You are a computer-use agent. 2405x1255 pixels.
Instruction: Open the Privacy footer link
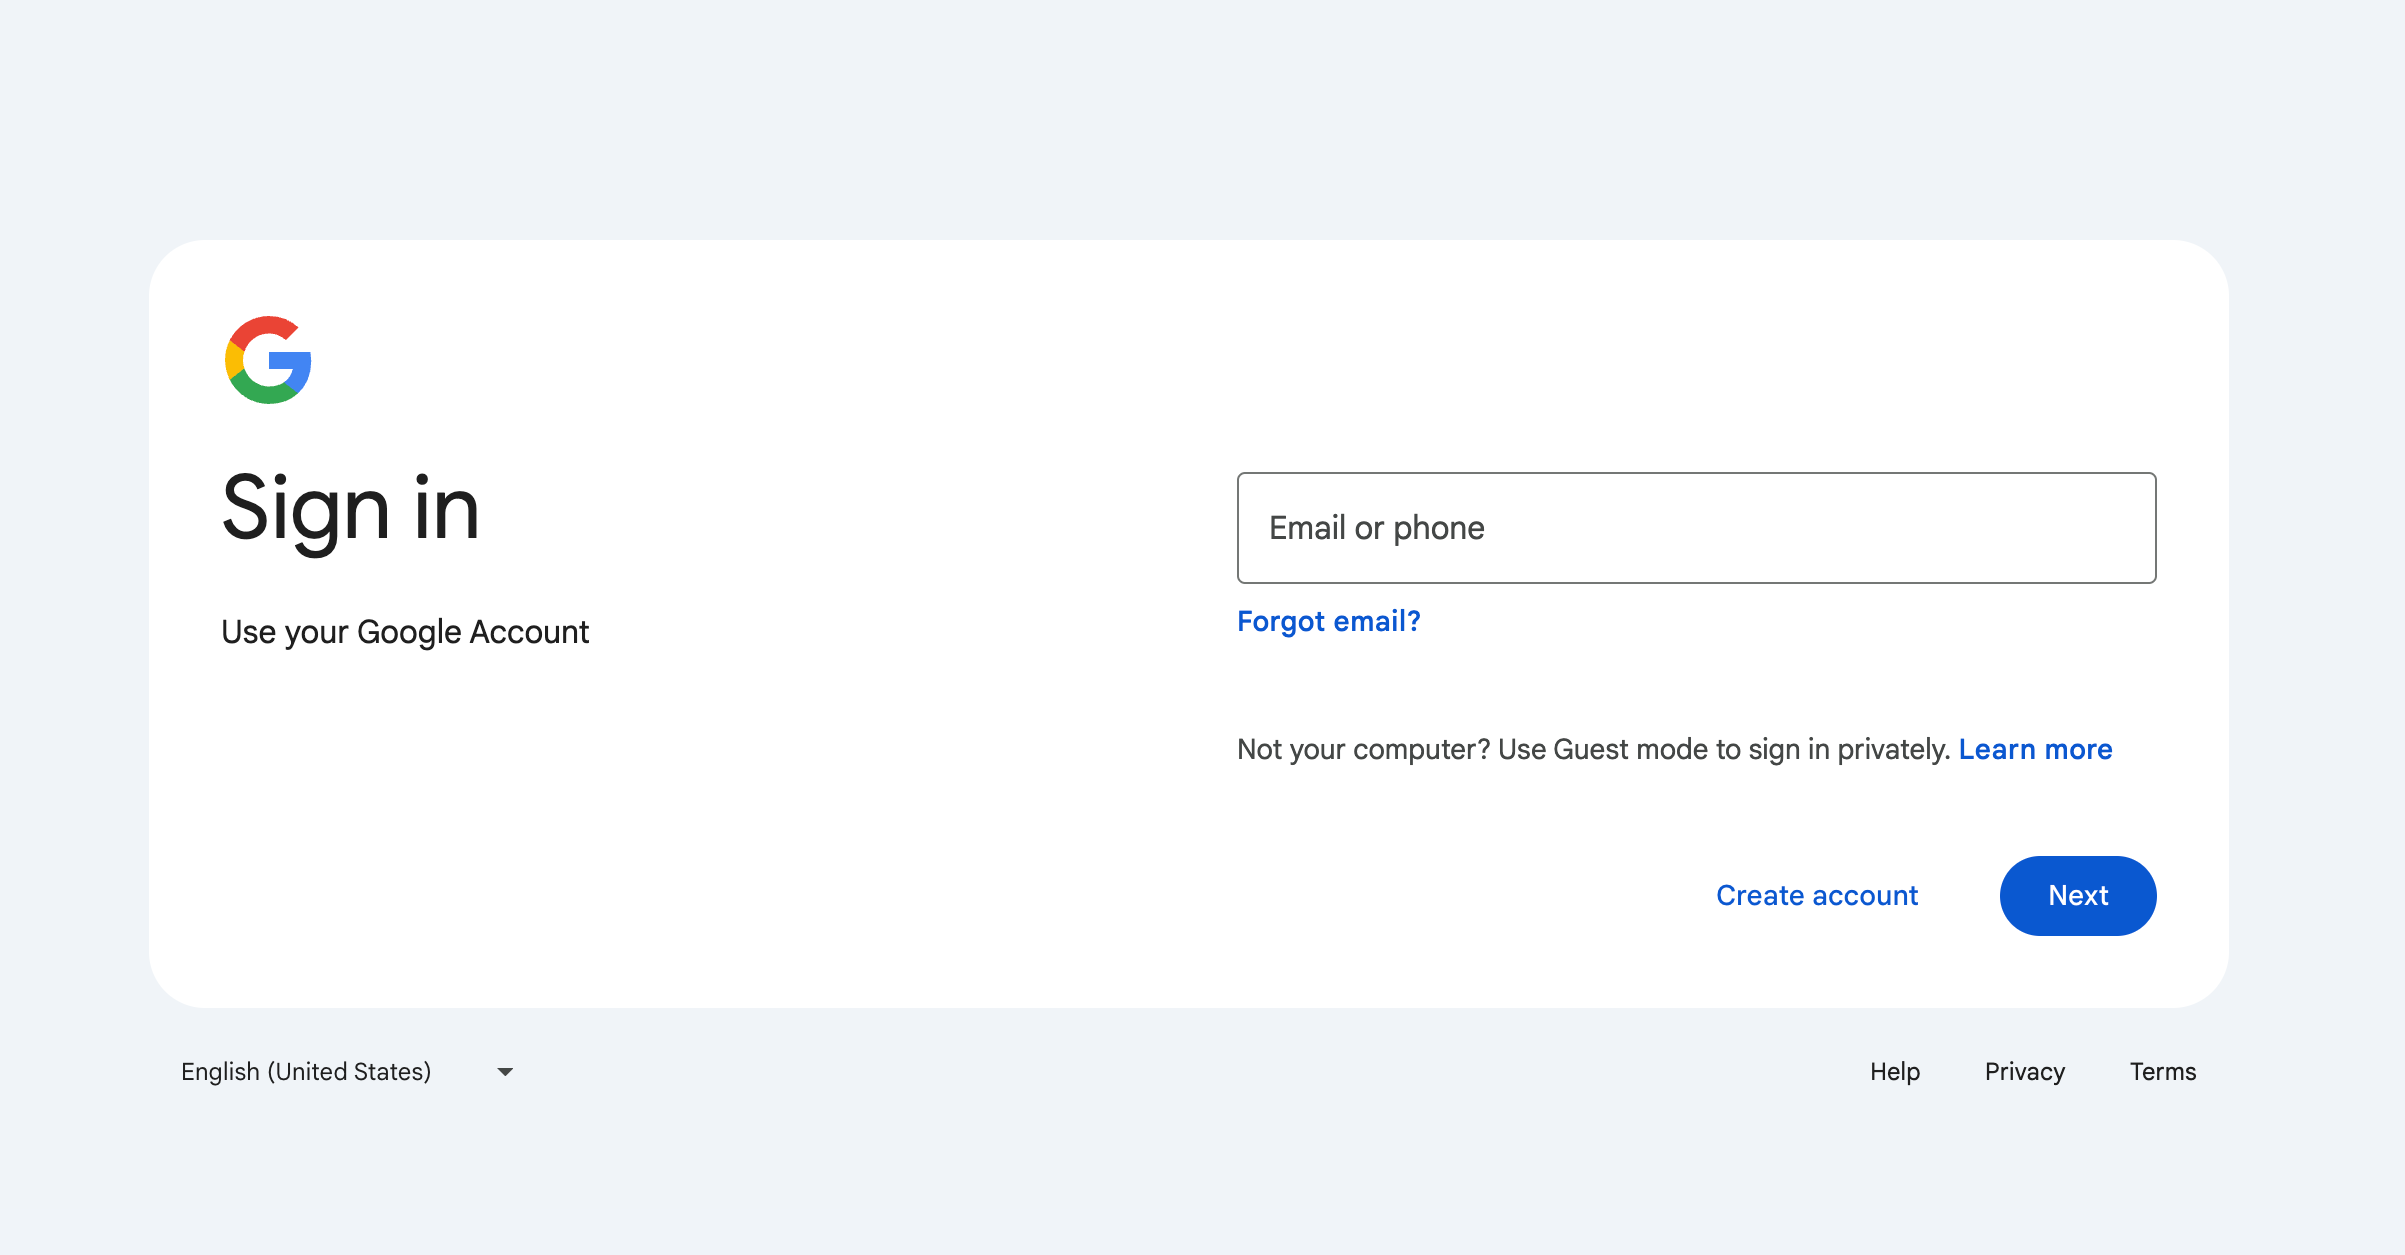click(x=2025, y=1072)
